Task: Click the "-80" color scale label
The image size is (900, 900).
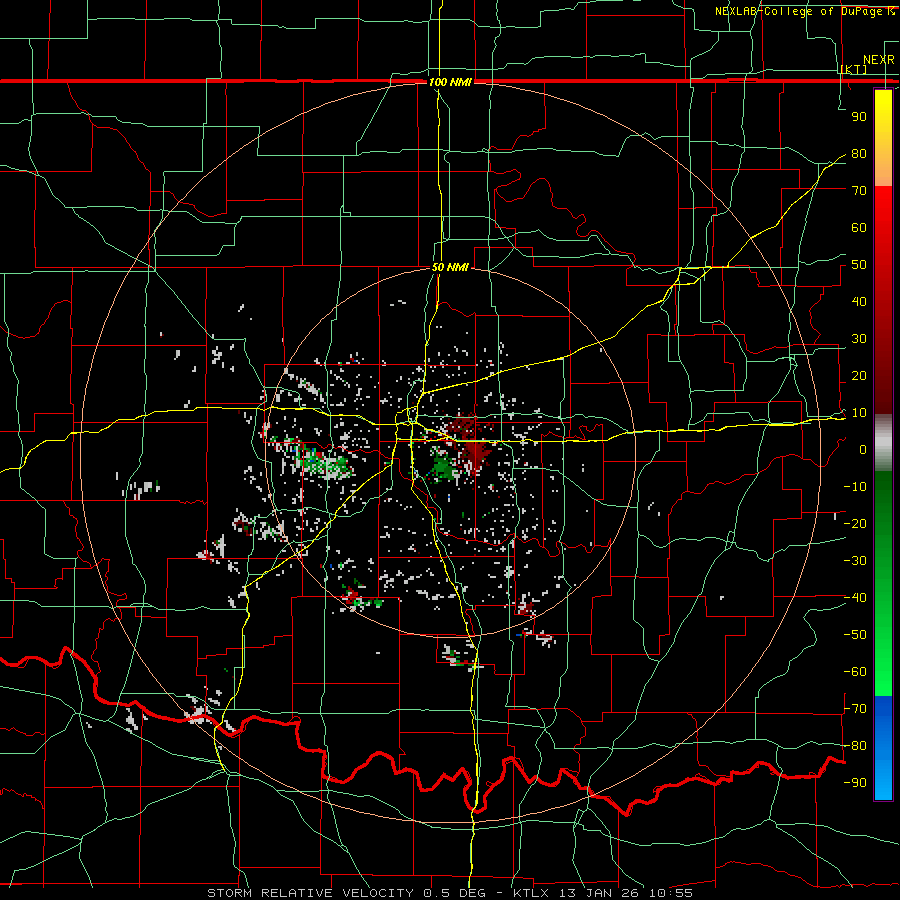Action: tap(855, 746)
